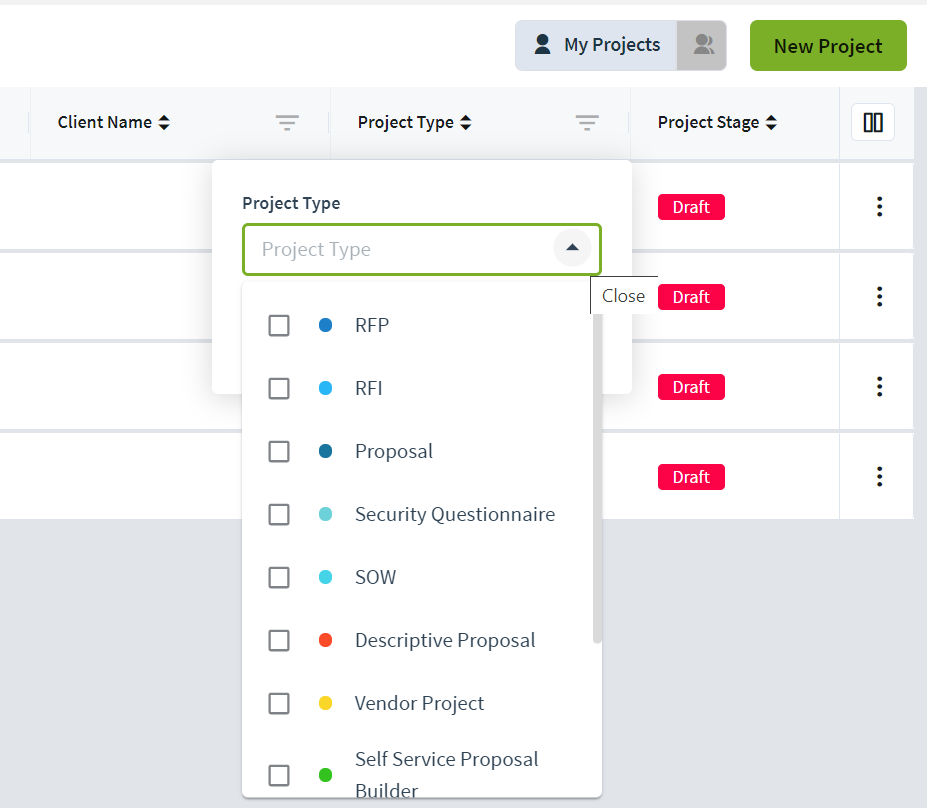Open the Project Type column filter icon
The width and height of the screenshot is (927, 808).
(587, 122)
